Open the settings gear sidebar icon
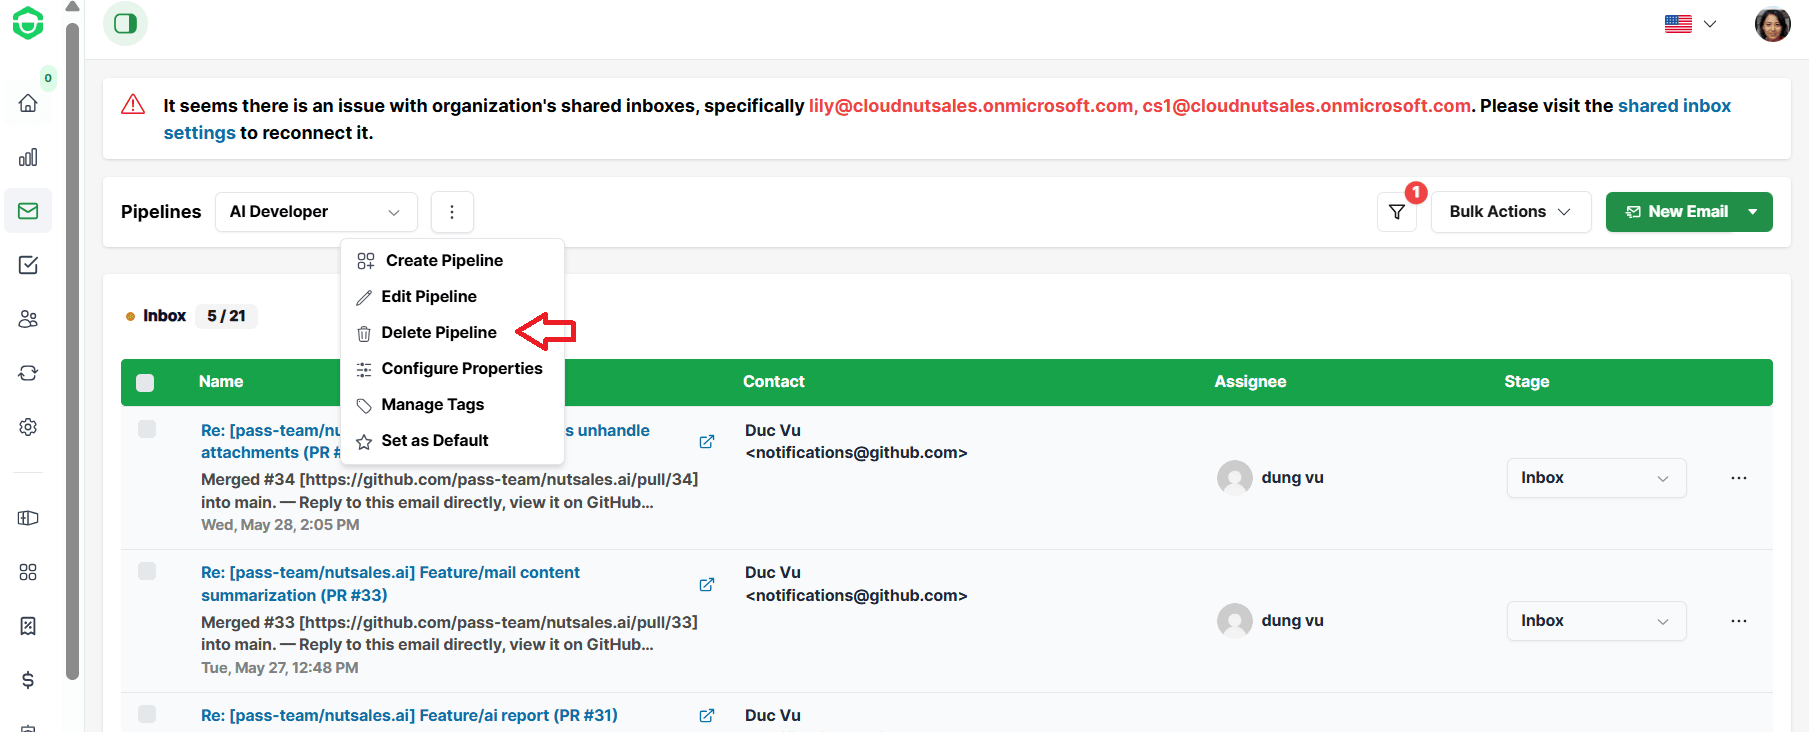This screenshot has height=732, width=1819. coord(28,427)
